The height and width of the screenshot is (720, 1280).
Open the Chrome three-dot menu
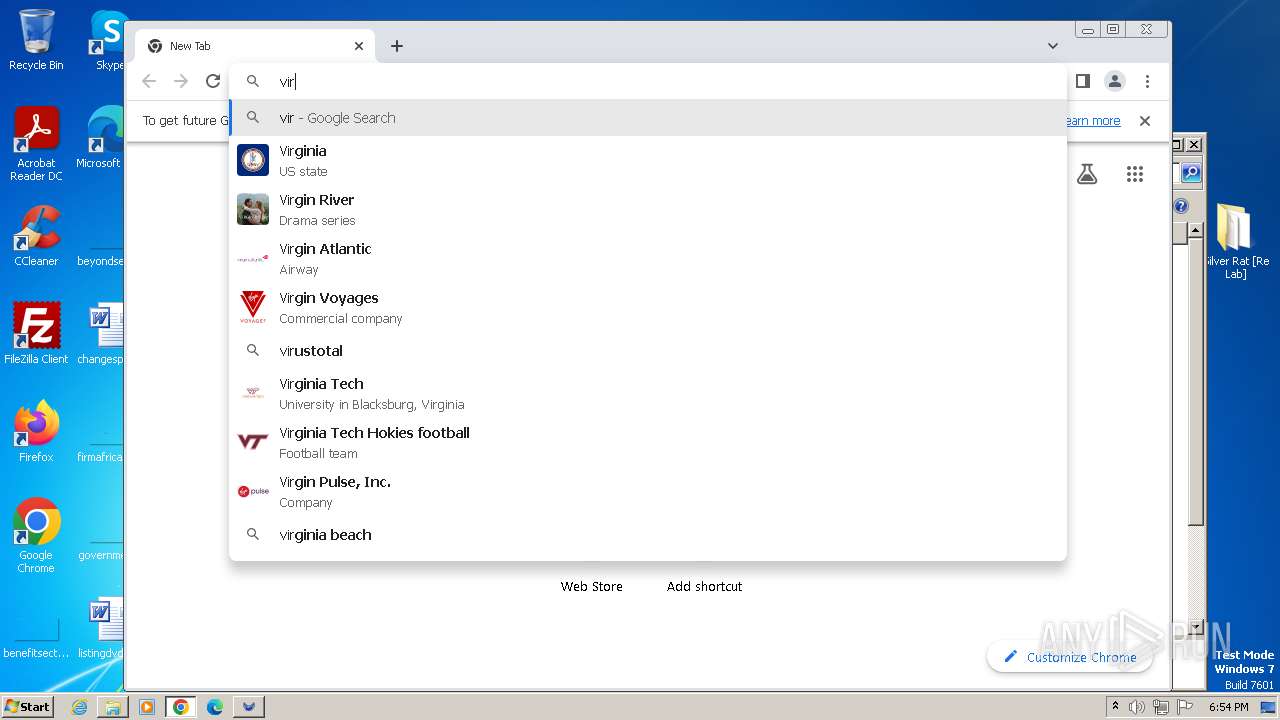pos(1147,81)
